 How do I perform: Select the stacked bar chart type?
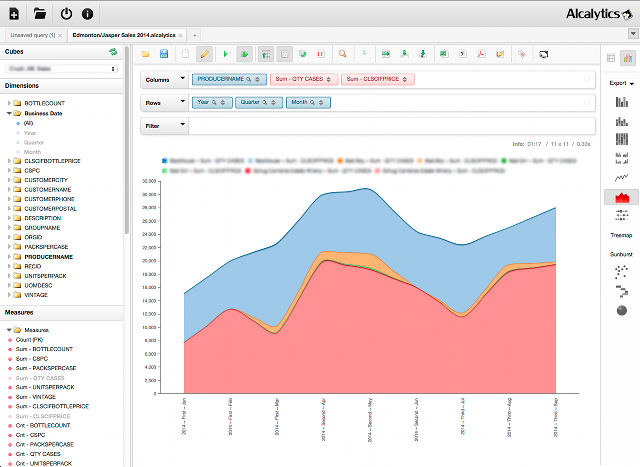click(622, 121)
